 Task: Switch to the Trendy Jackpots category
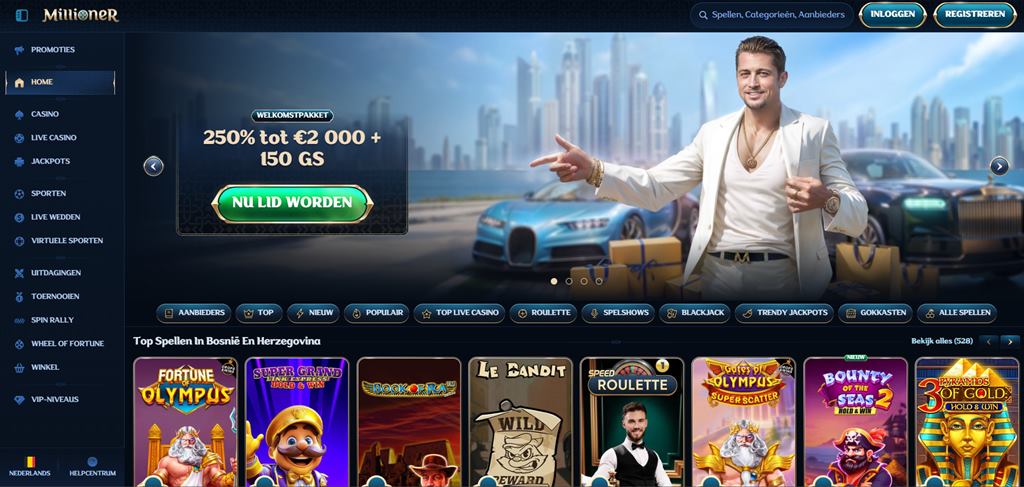point(784,313)
